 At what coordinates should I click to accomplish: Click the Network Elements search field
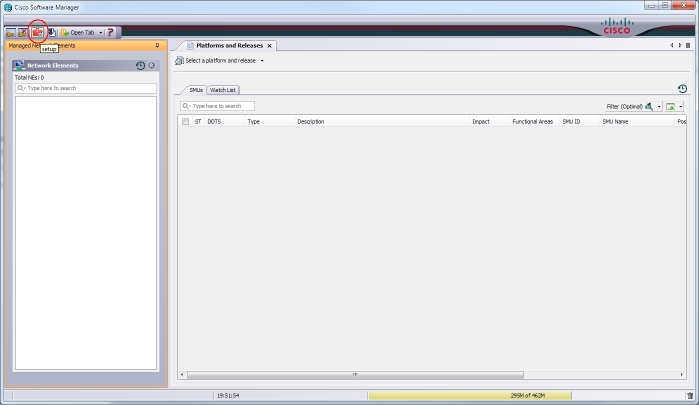pos(86,88)
